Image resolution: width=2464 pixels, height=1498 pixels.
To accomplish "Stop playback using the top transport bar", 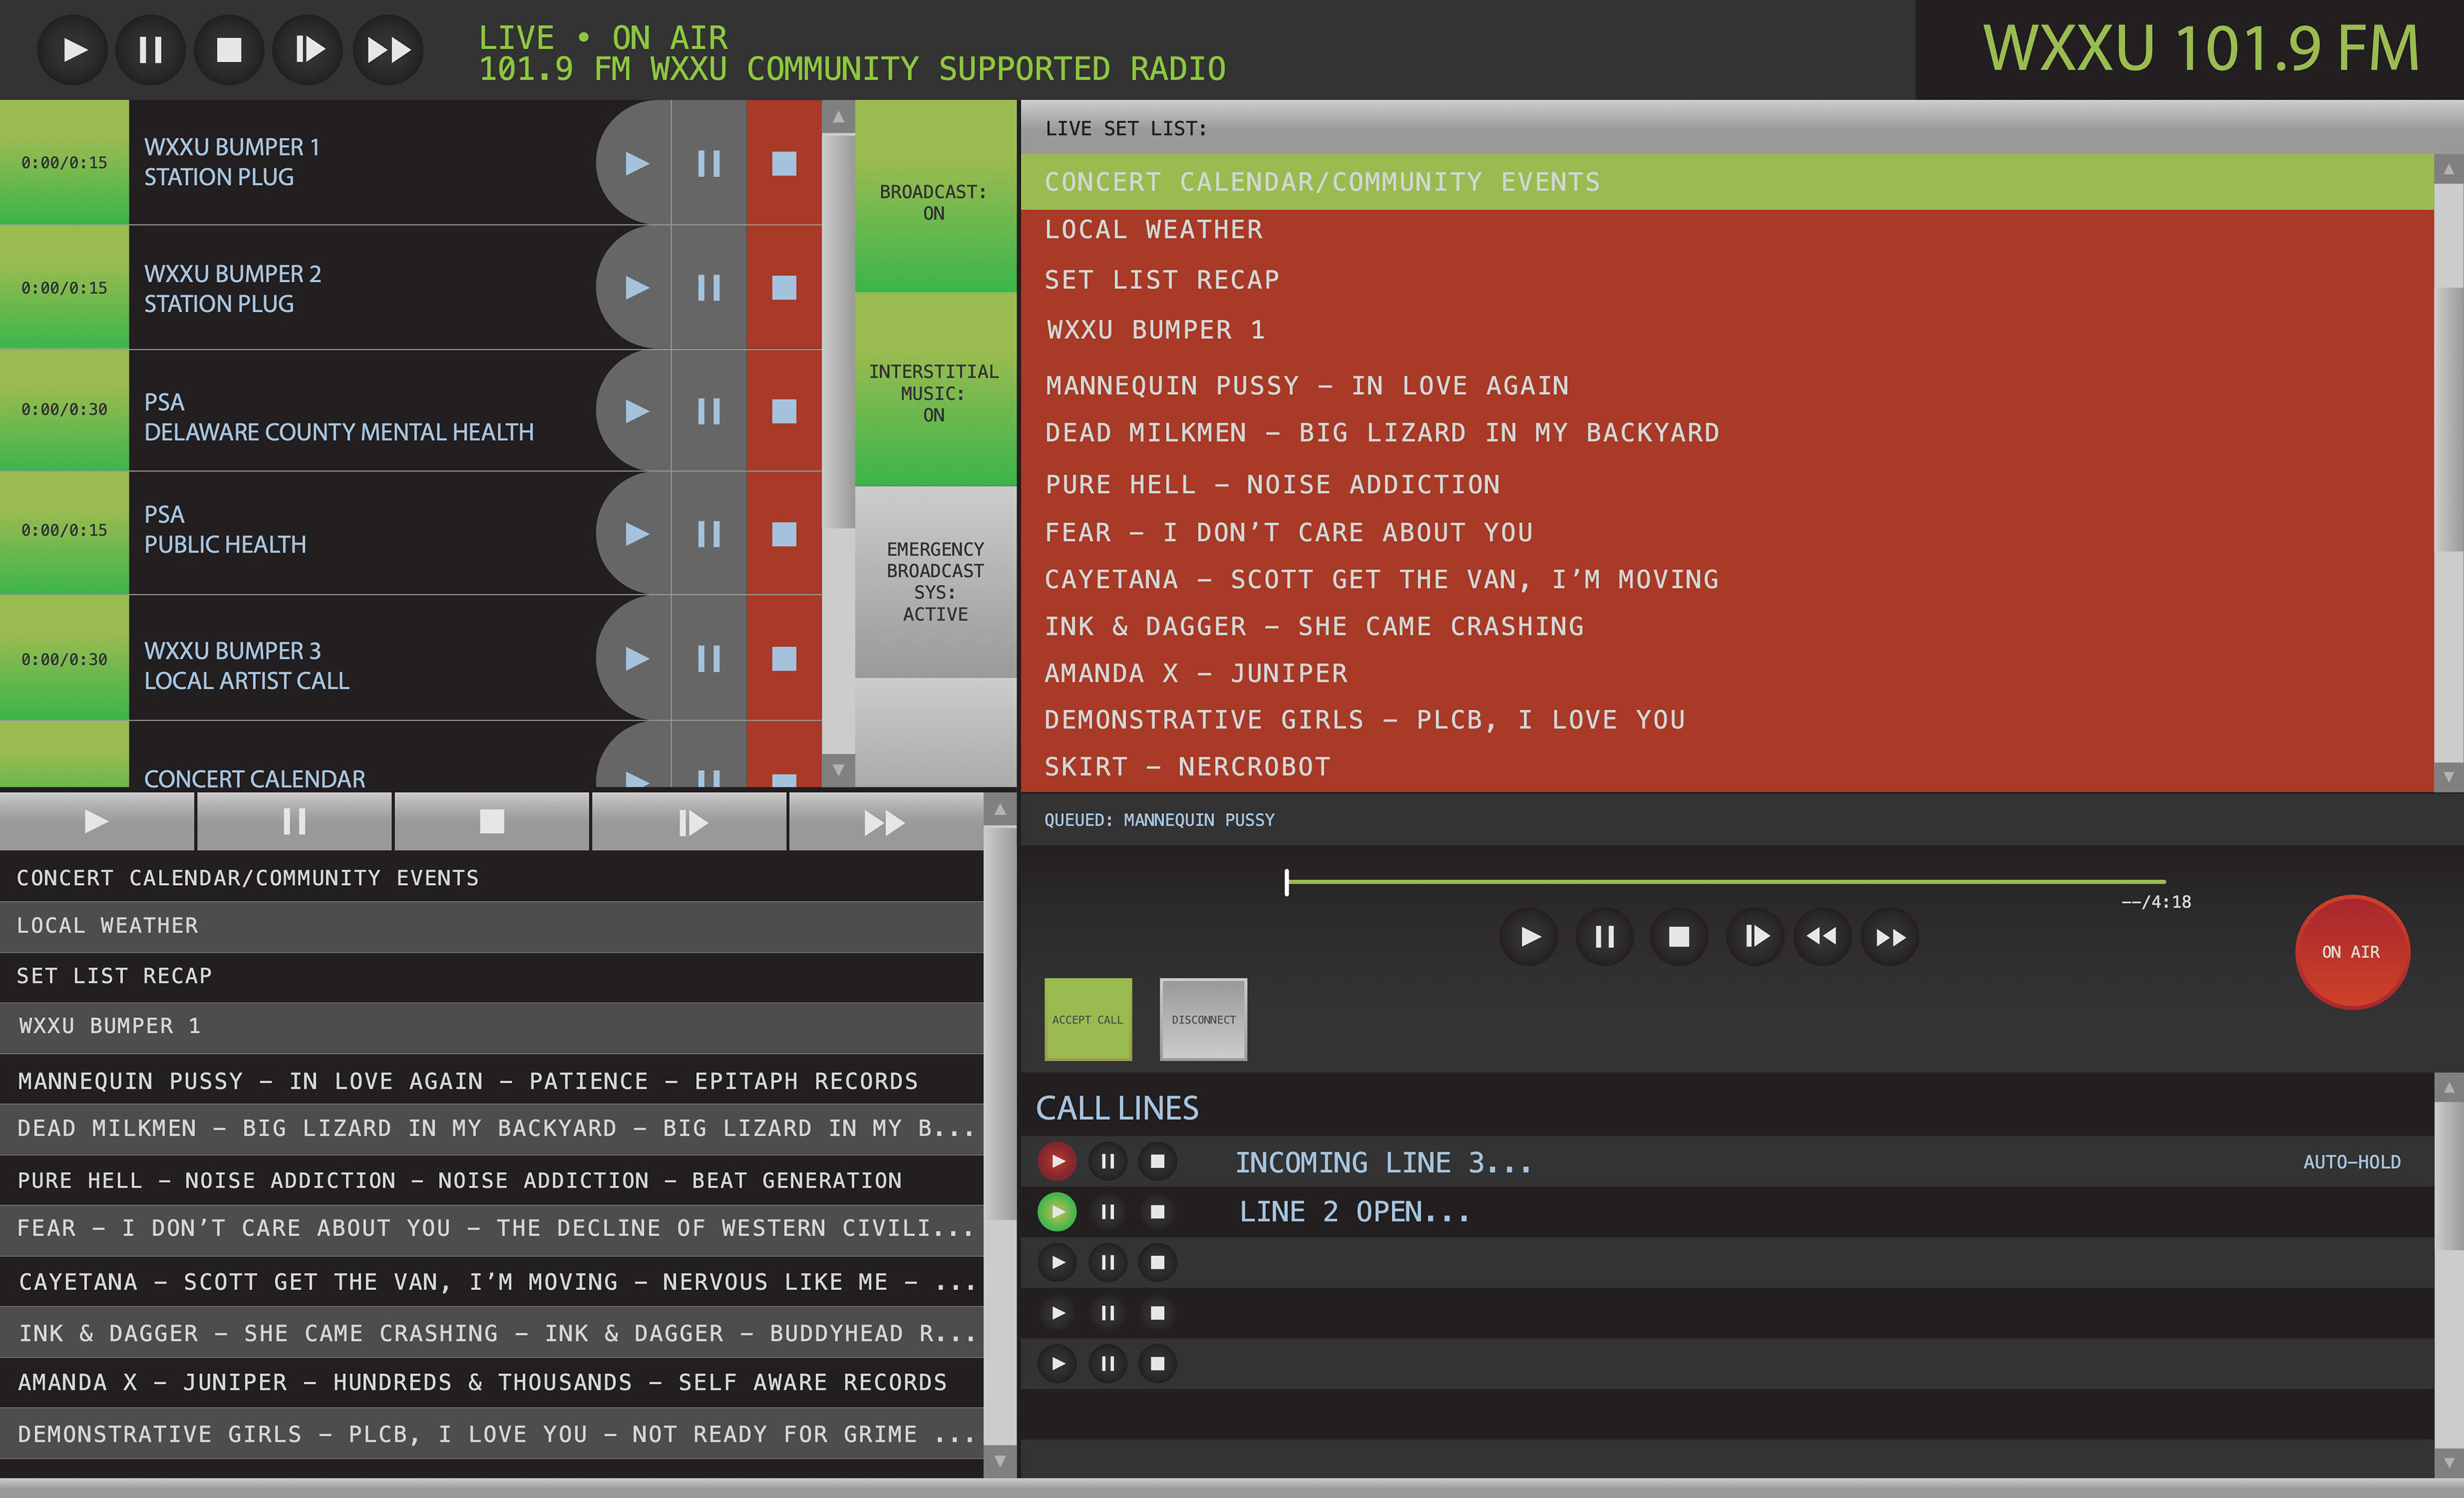I will [229, 49].
